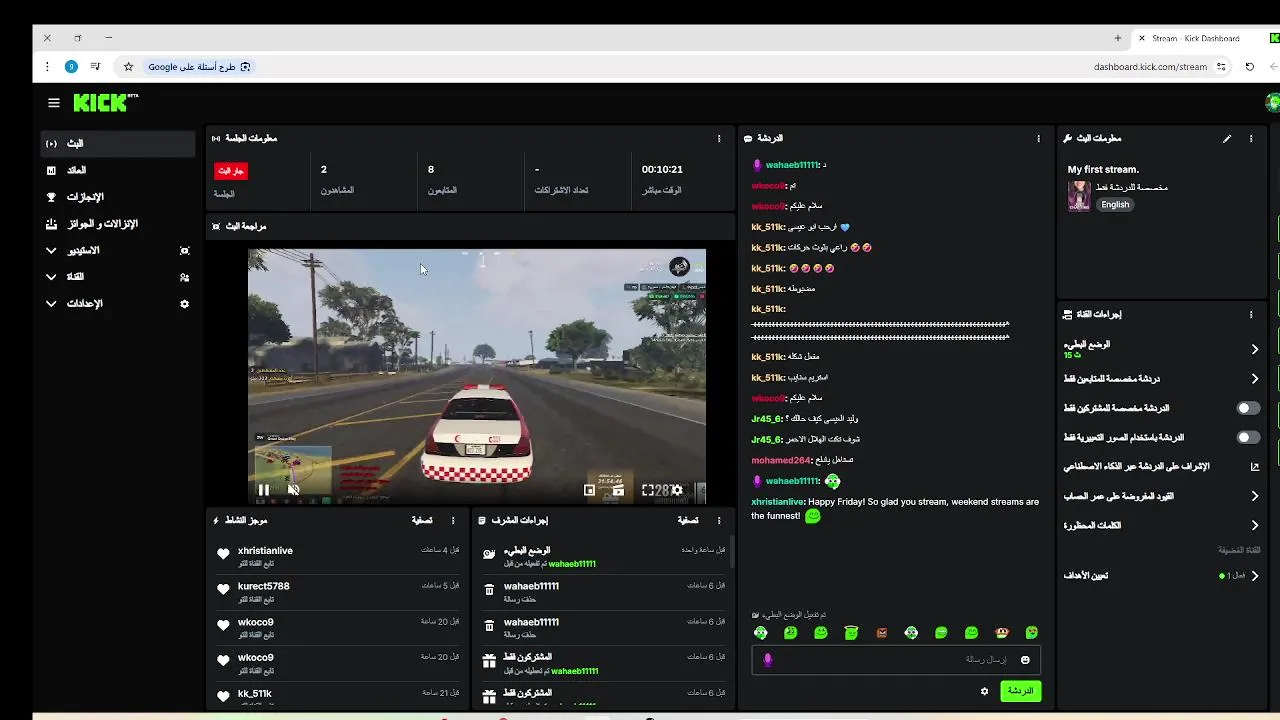This screenshot has height=720, width=1280.
Task: Open three-dot menu of الدردشة panel
Action: (1038, 139)
